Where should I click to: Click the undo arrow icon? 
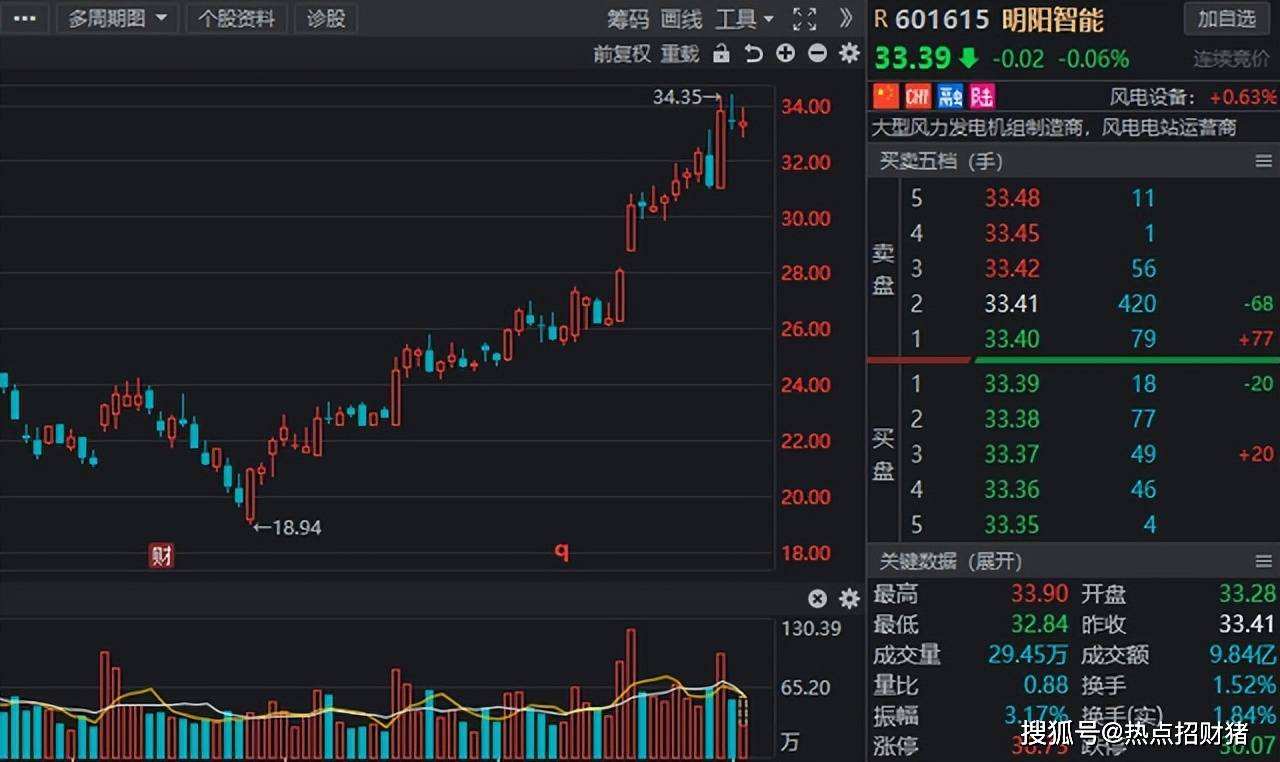(753, 54)
